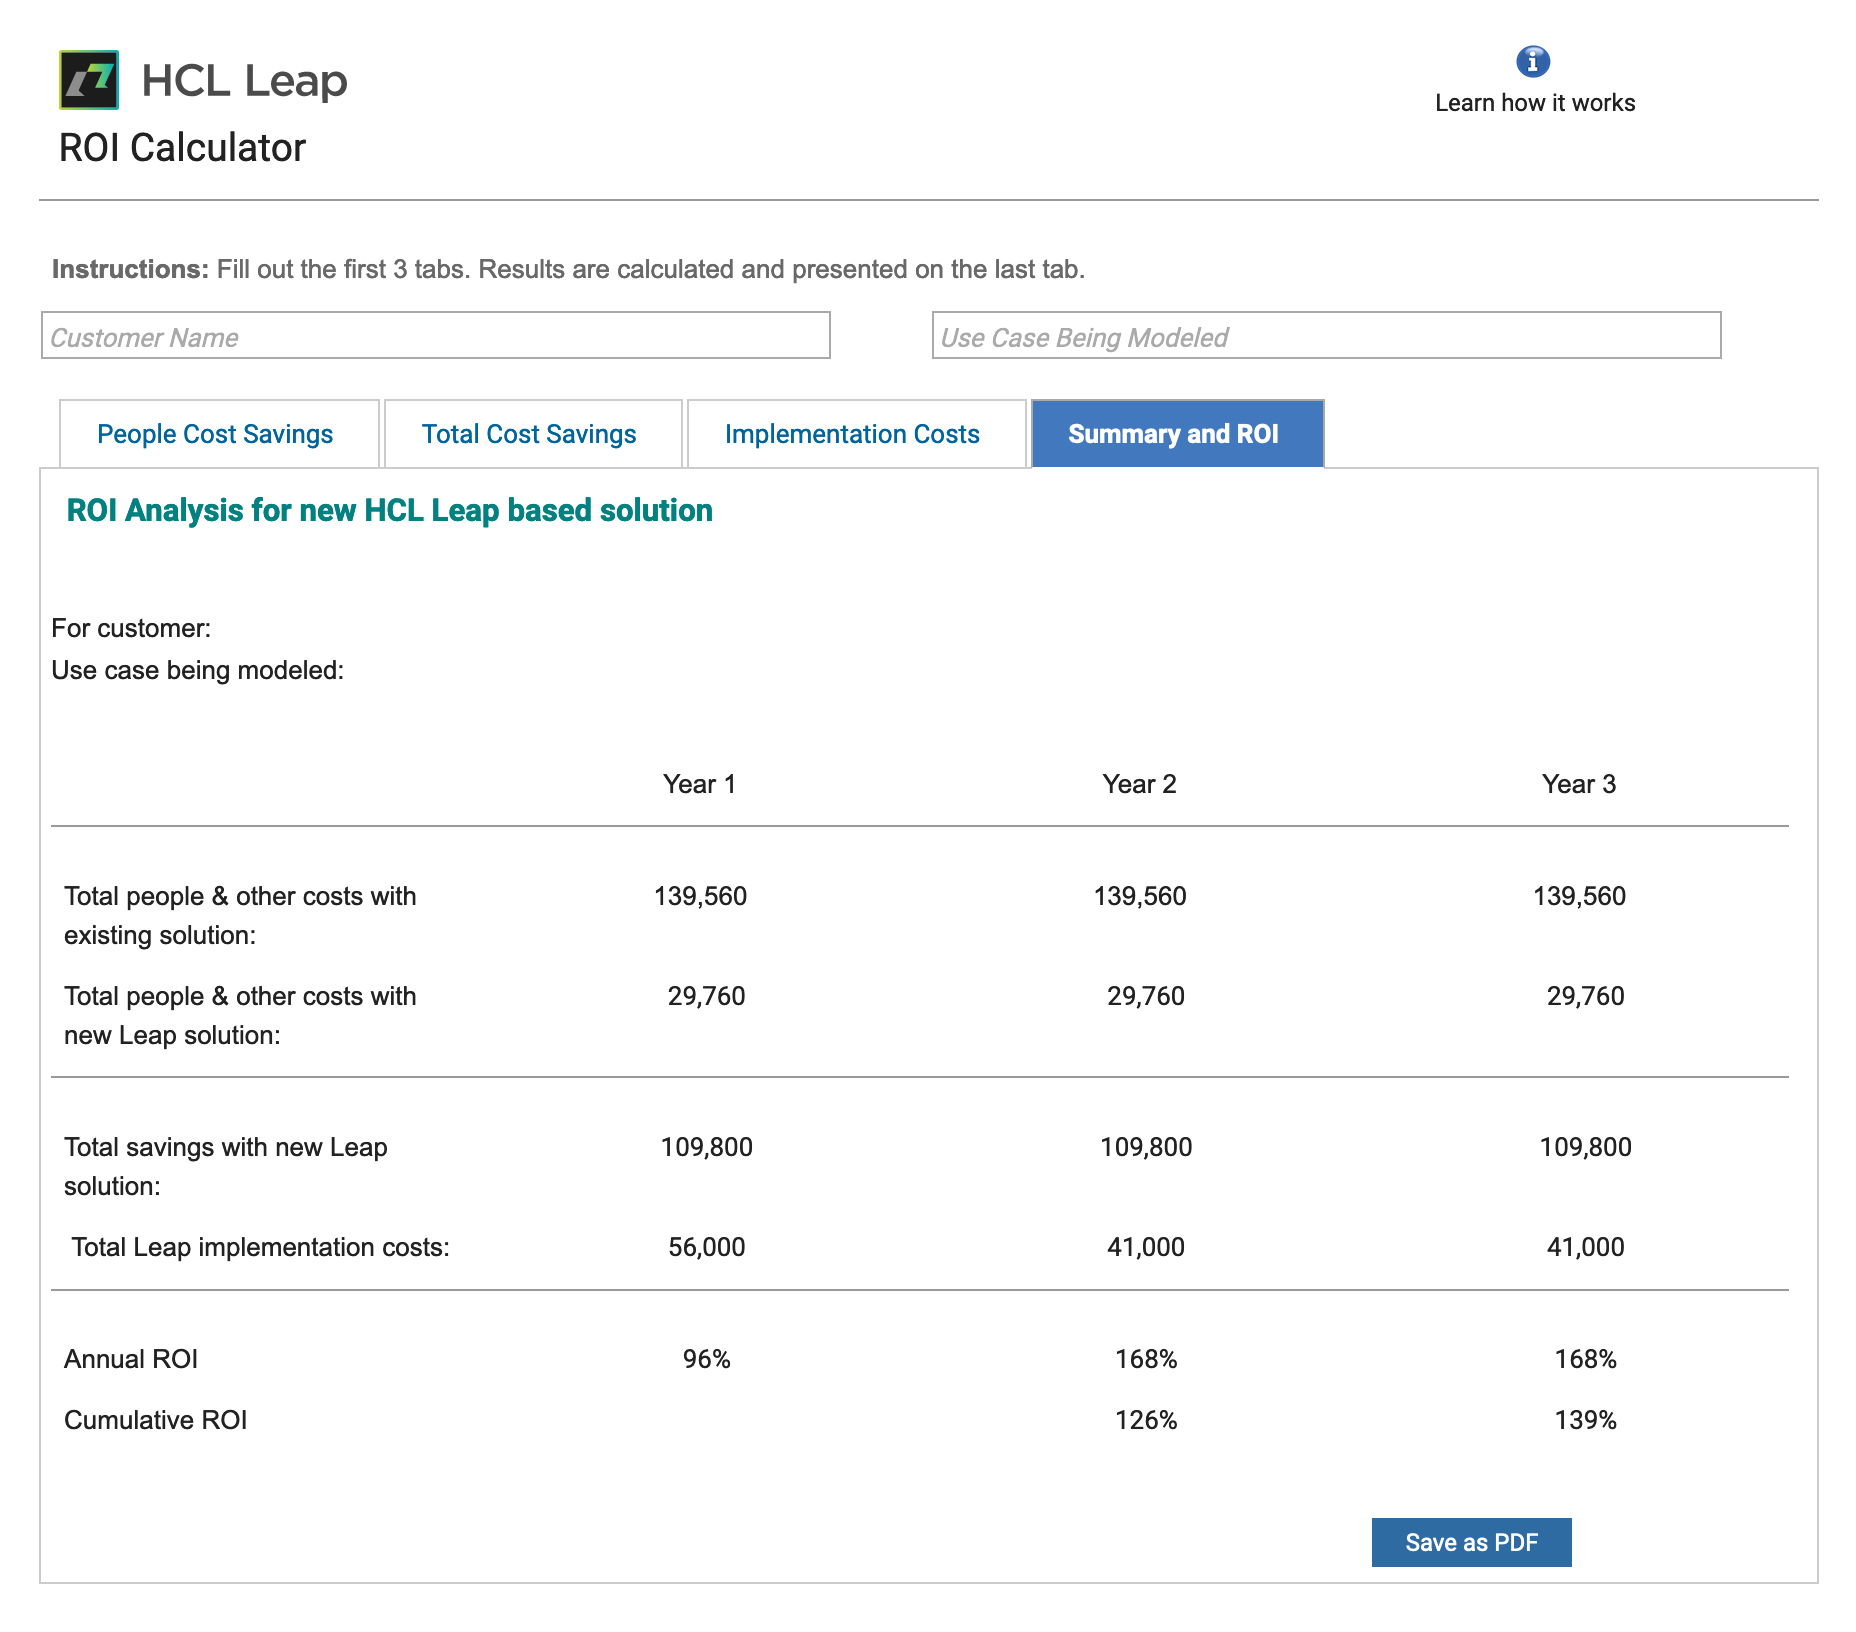Click Year 2 new Leap cost 29,760

coord(1145,996)
